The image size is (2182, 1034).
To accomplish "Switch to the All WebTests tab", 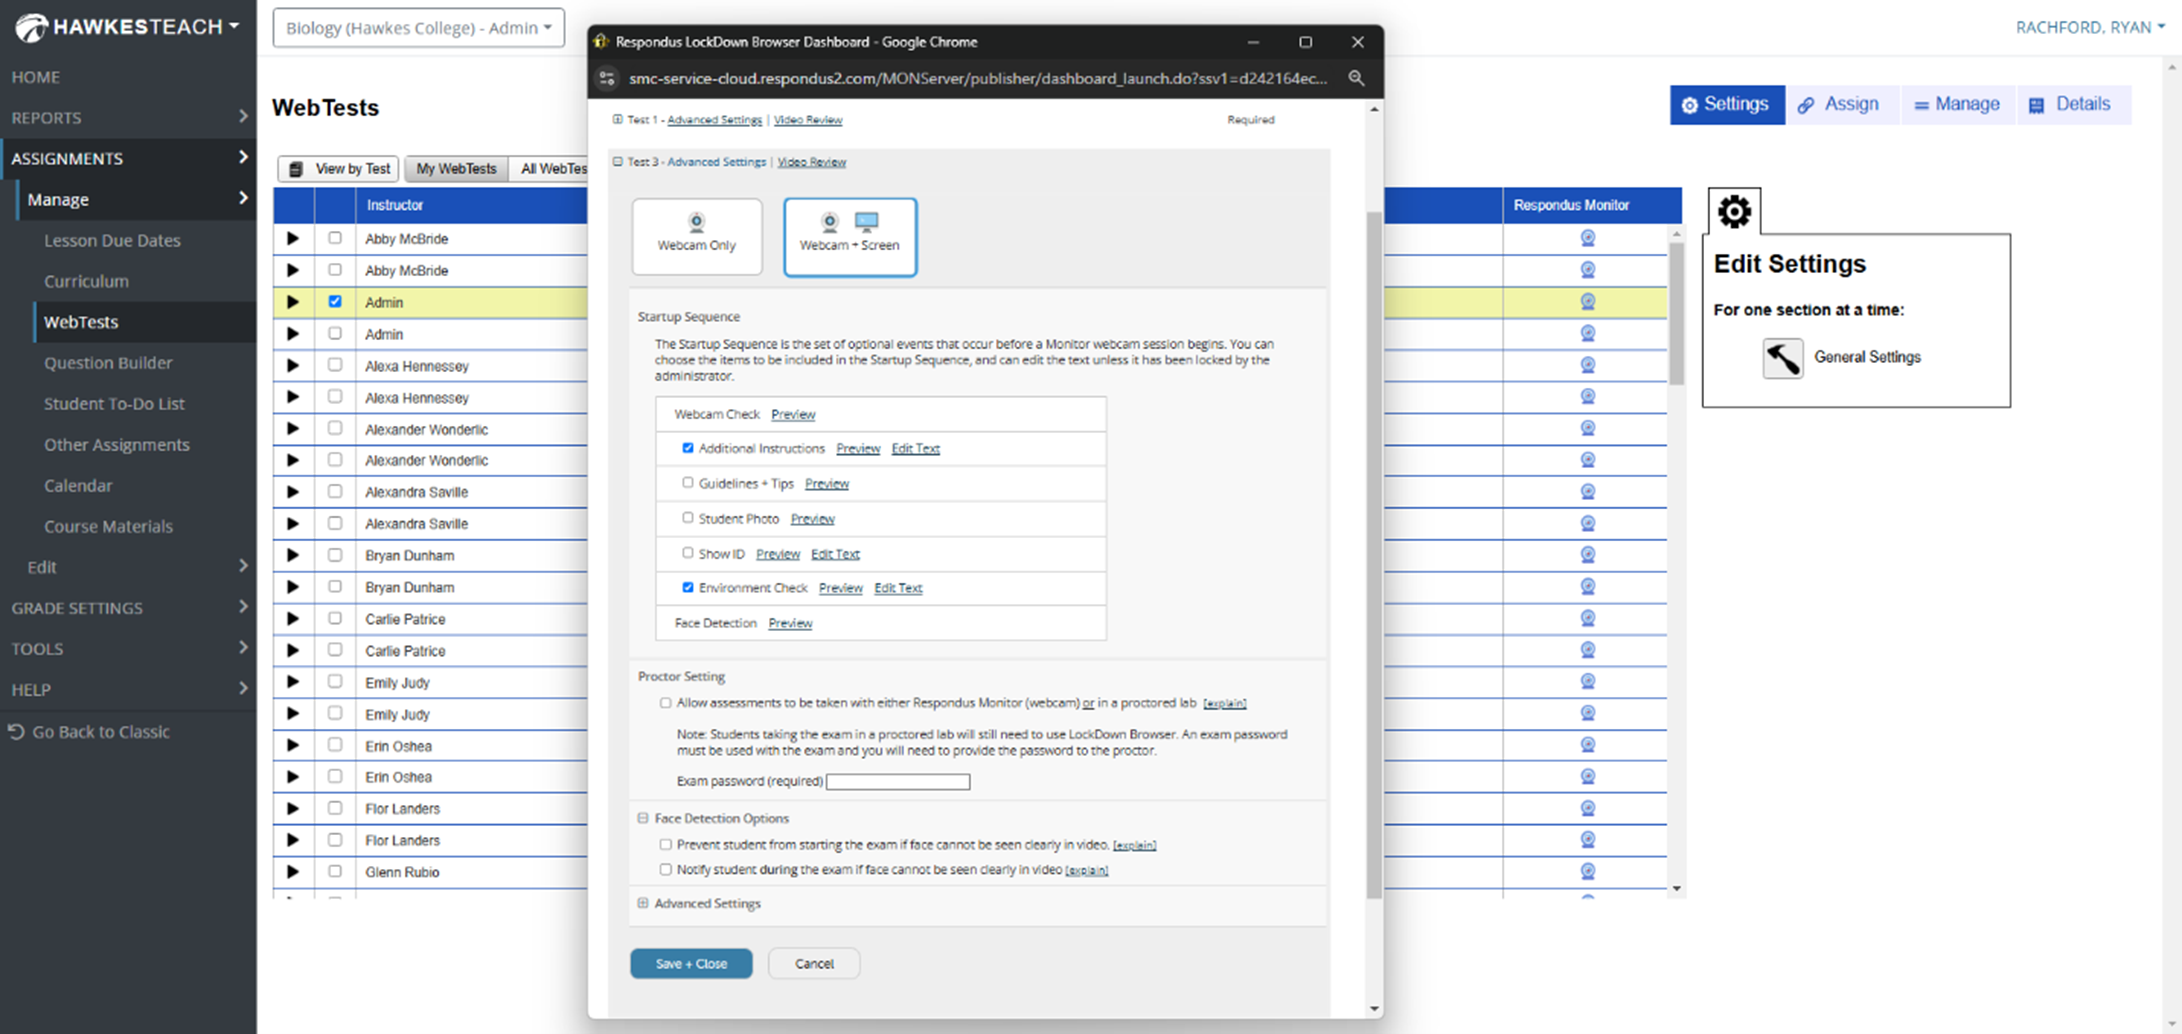I will pos(552,169).
